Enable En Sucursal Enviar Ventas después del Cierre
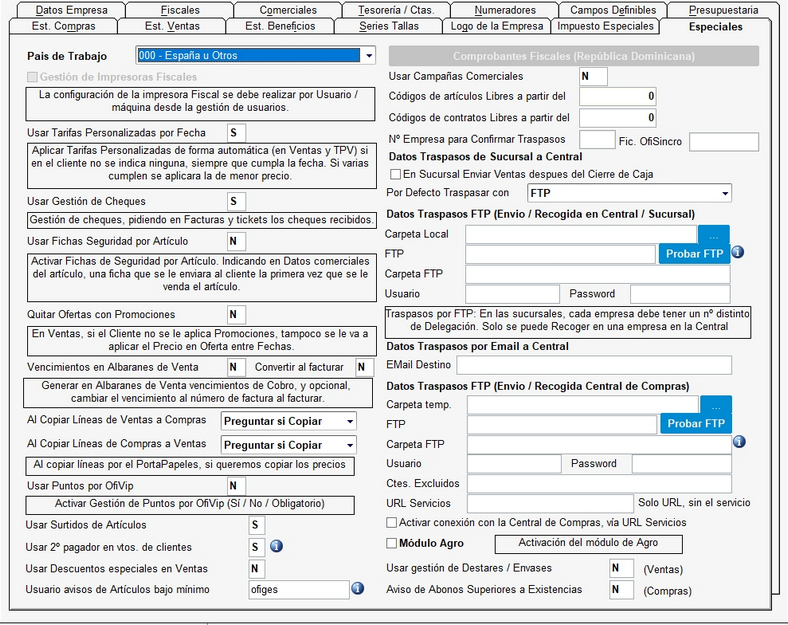This screenshot has width=788, height=625. tap(396, 174)
